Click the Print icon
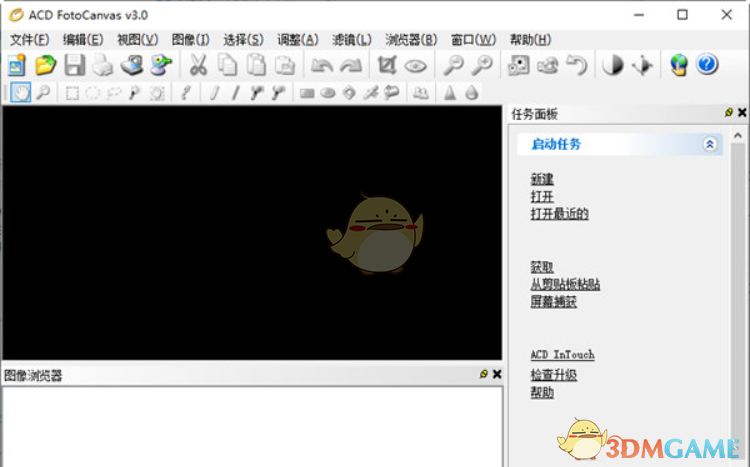The width and height of the screenshot is (750, 467). coord(103,65)
